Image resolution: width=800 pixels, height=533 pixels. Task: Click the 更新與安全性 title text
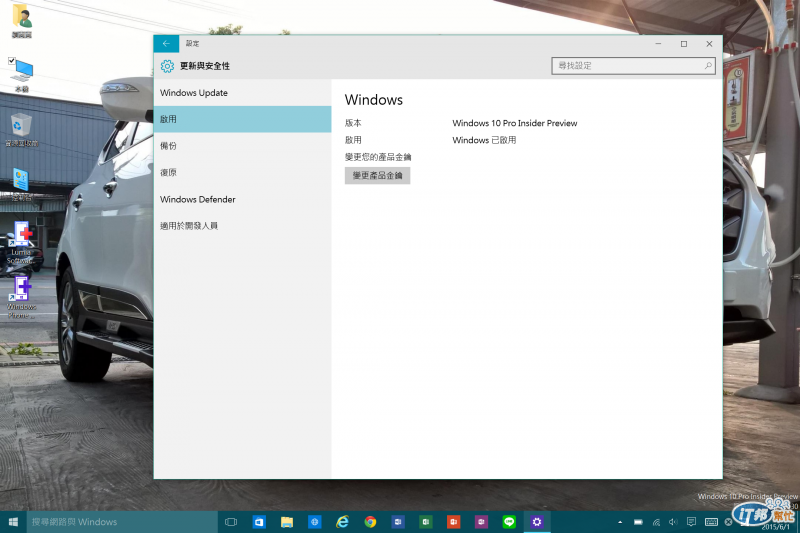click(205, 66)
